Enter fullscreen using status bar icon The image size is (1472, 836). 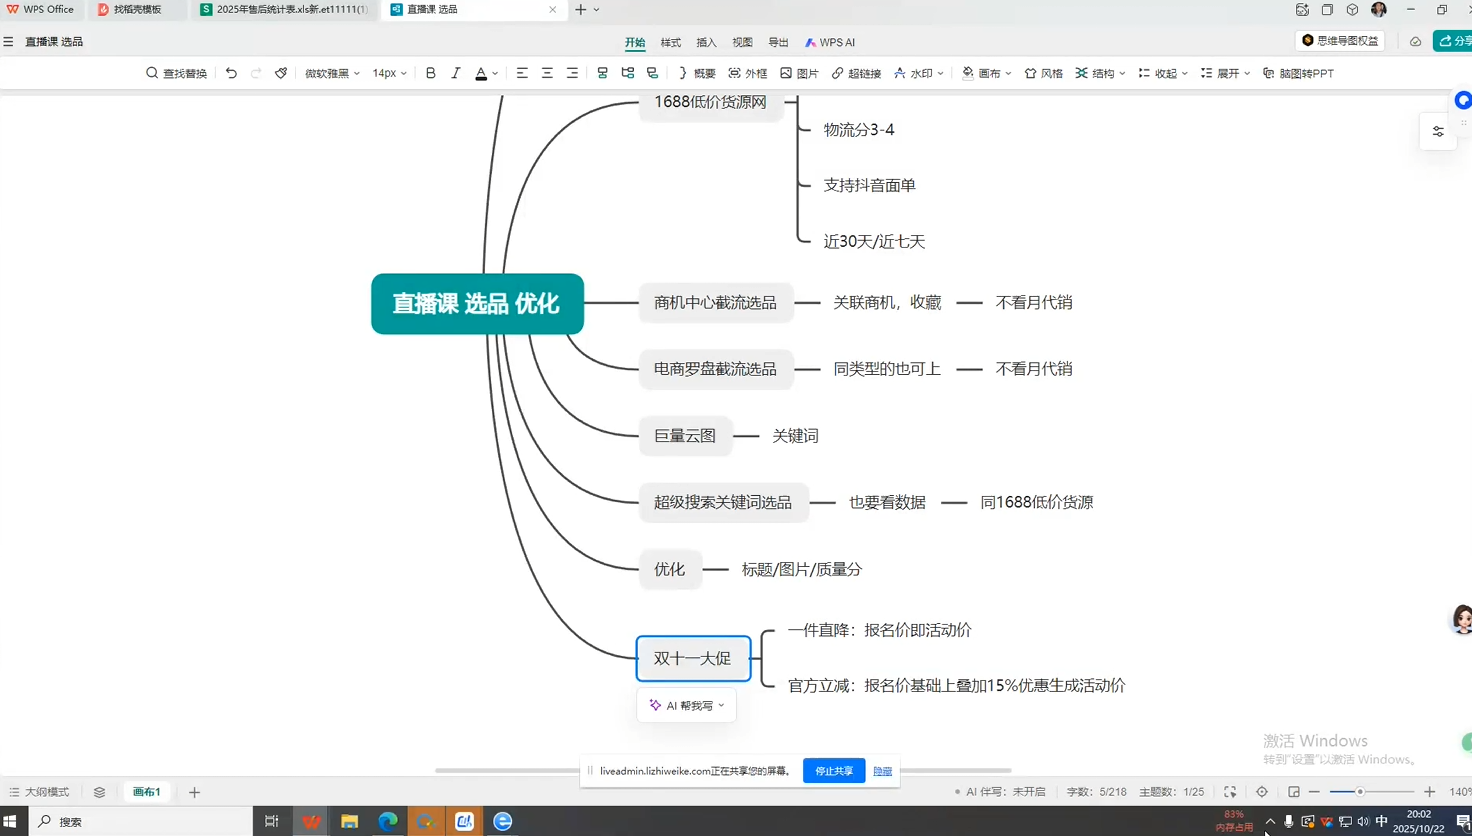(x=1230, y=792)
